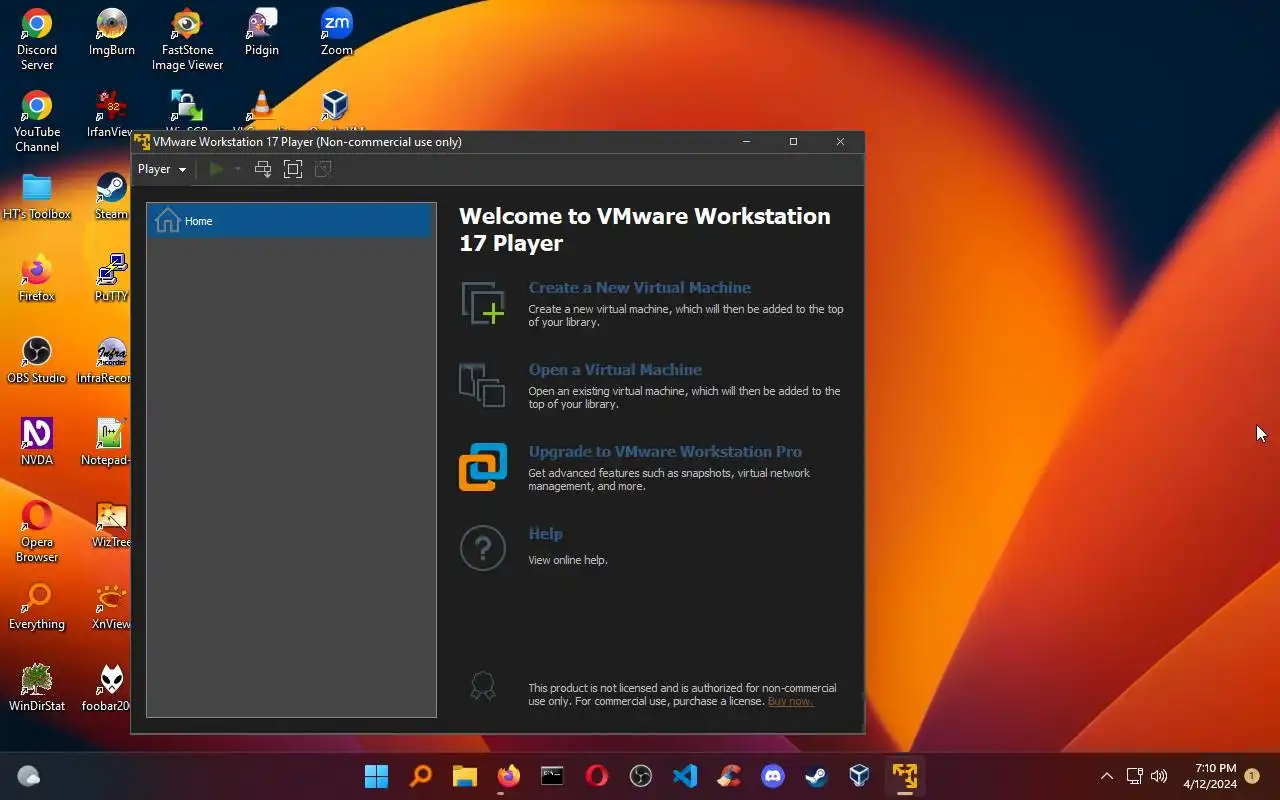Expand the arrow next to the play icon
The image size is (1280, 800).
(x=237, y=169)
